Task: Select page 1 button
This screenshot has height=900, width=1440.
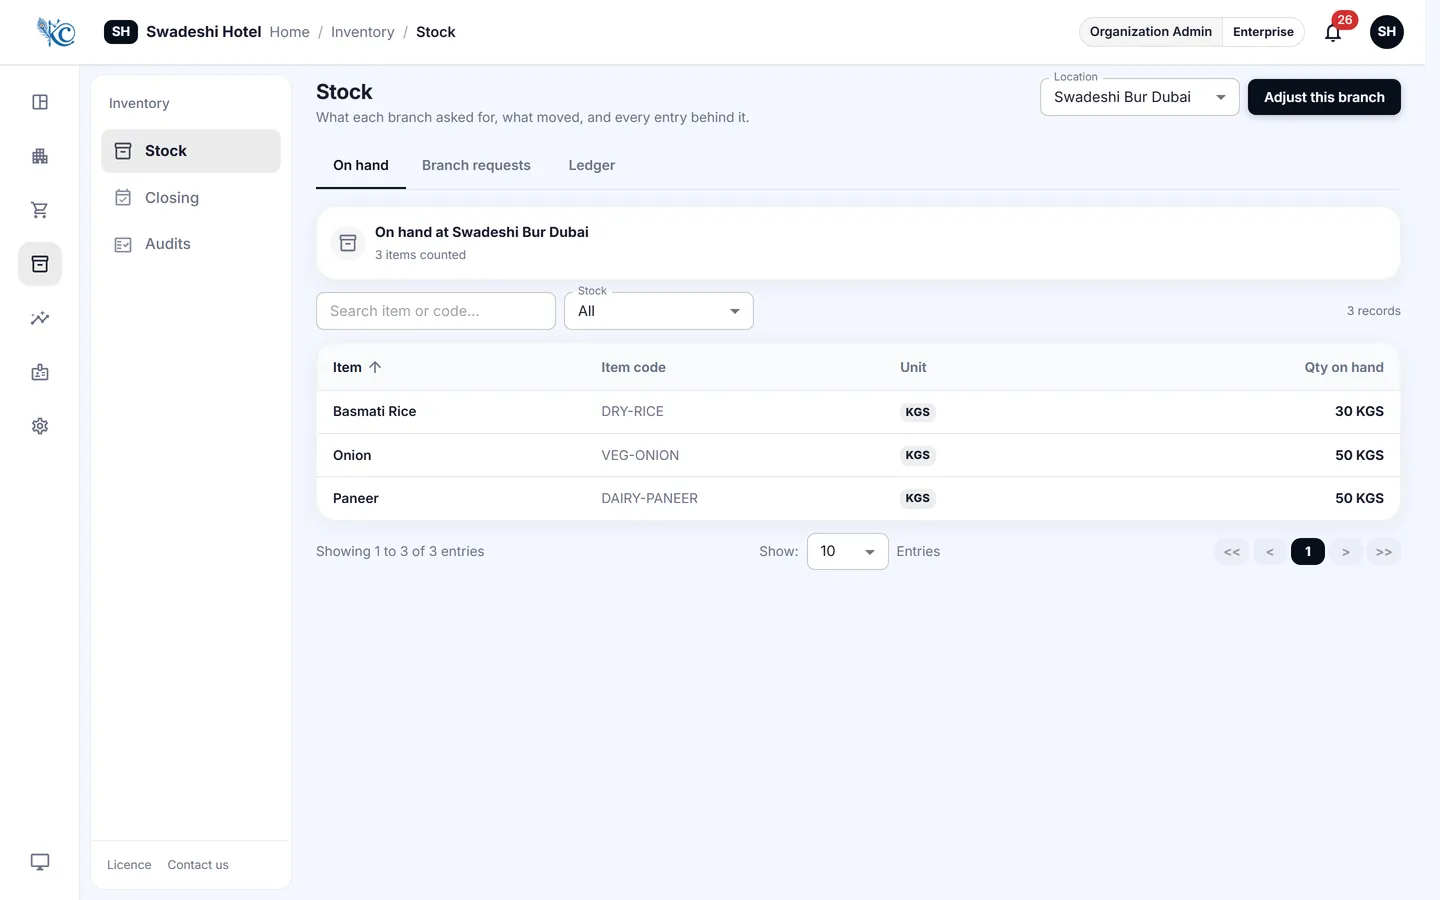Action: click(1308, 552)
